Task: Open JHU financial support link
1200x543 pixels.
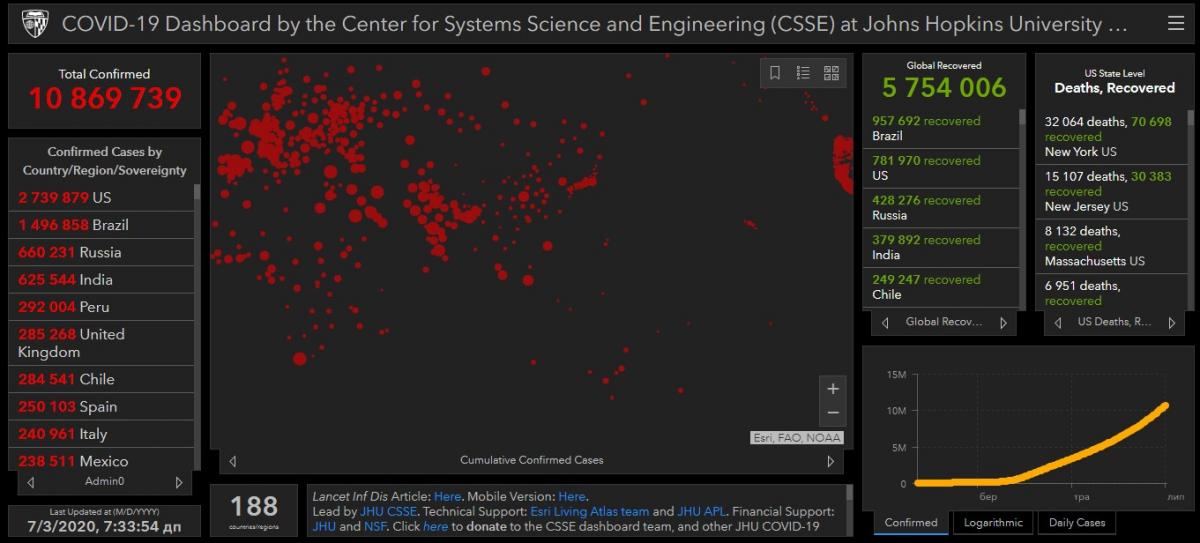Action: click(324, 526)
